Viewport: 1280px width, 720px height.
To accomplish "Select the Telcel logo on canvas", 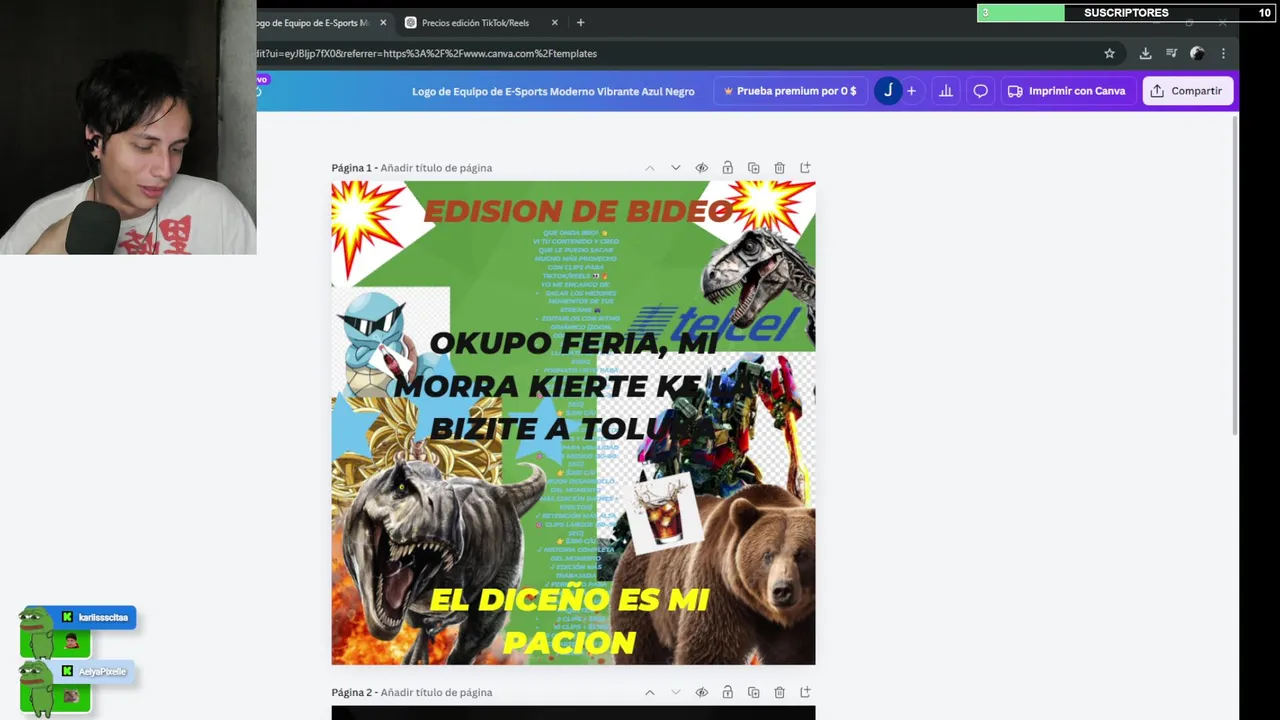I will 715,325.
